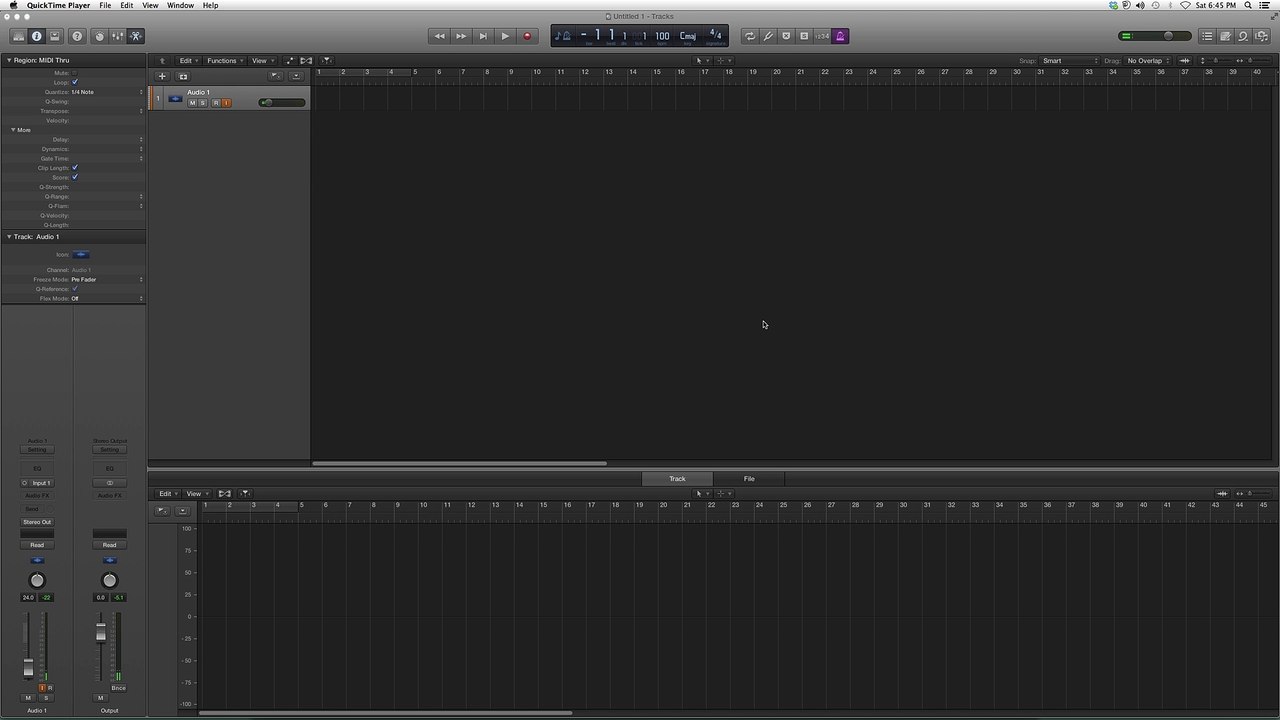Duplicate track with icon beside plus
The height and width of the screenshot is (720, 1280).
[183, 76]
